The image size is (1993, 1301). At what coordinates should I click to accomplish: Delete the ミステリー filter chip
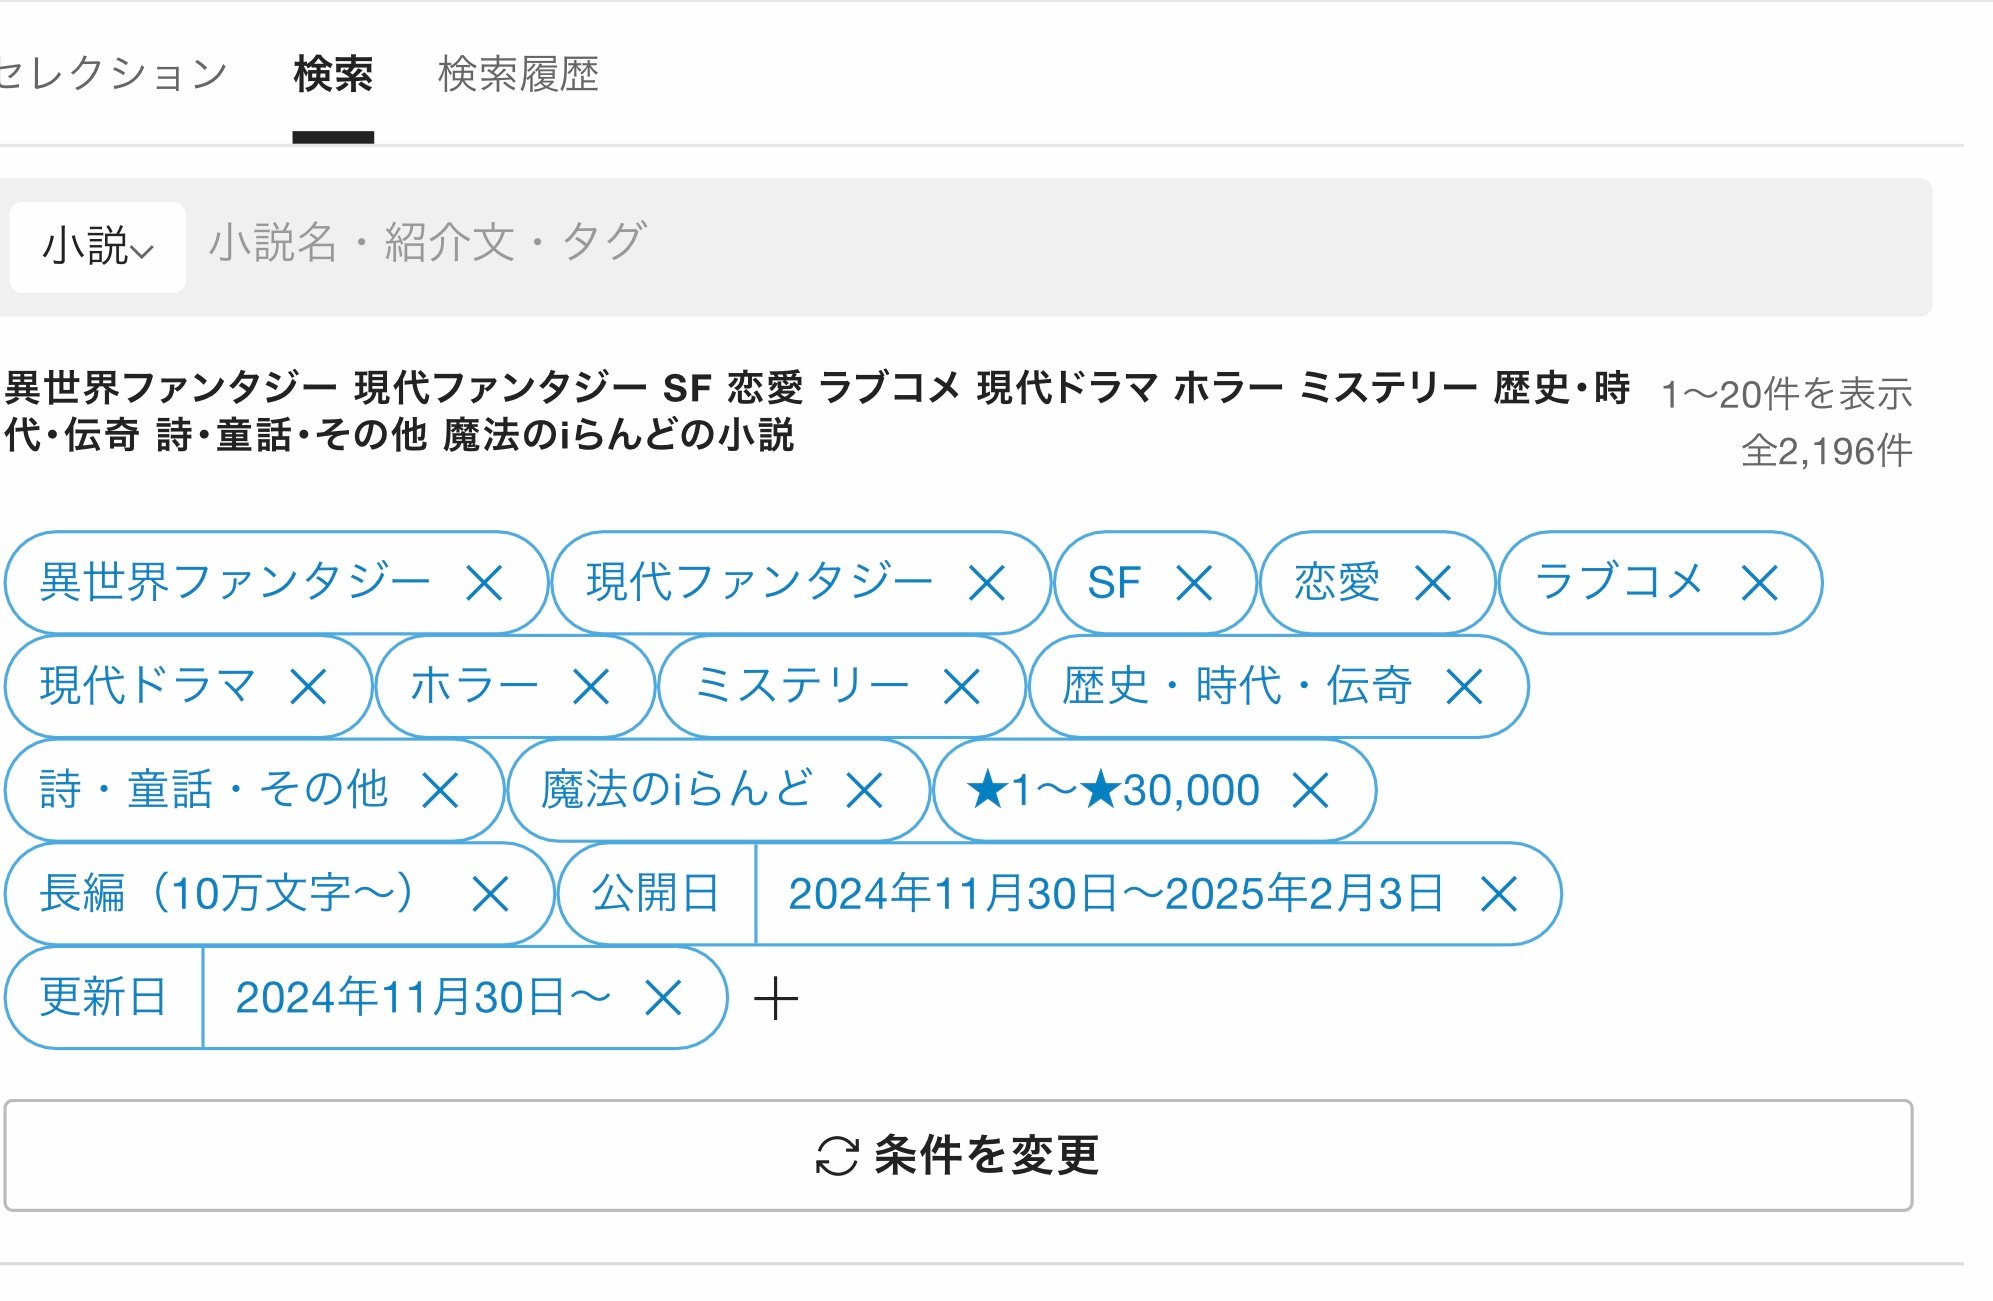[962, 687]
